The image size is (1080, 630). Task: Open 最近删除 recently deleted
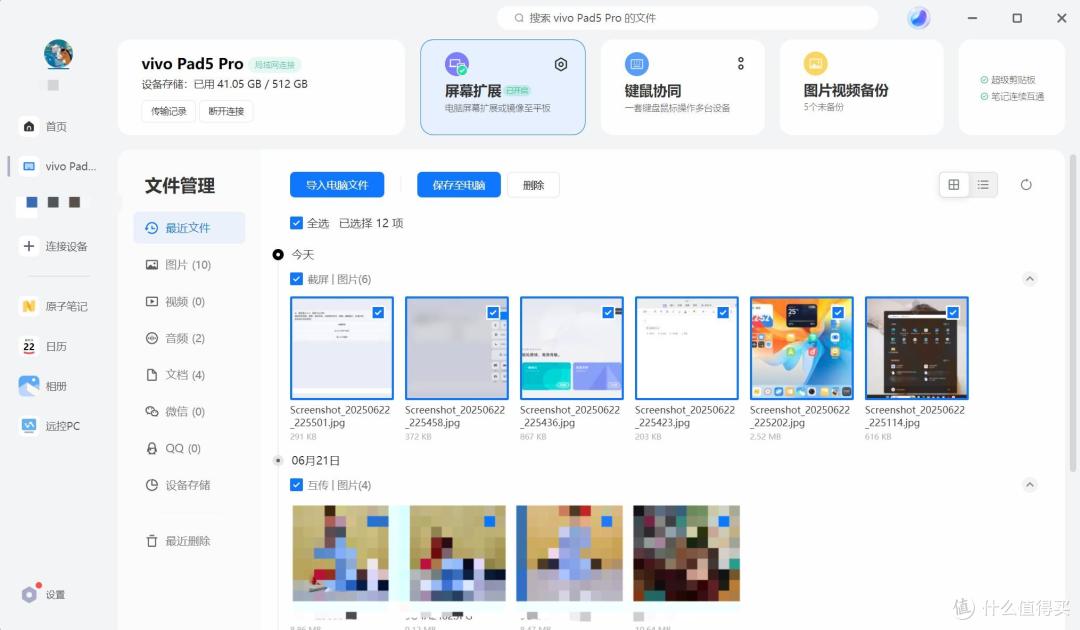click(x=178, y=541)
